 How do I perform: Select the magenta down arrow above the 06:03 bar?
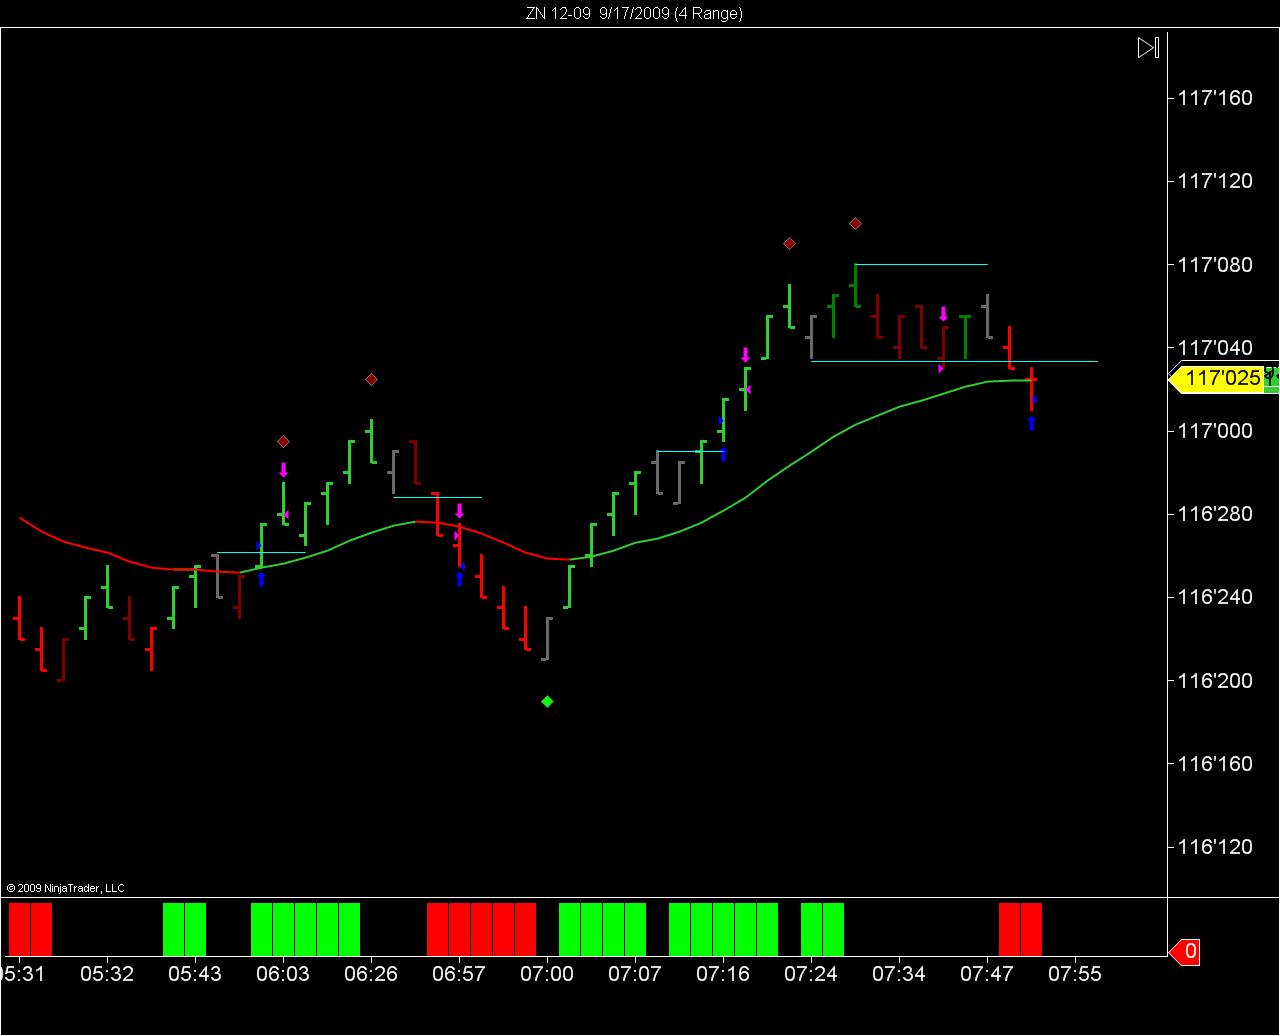pos(283,470)
